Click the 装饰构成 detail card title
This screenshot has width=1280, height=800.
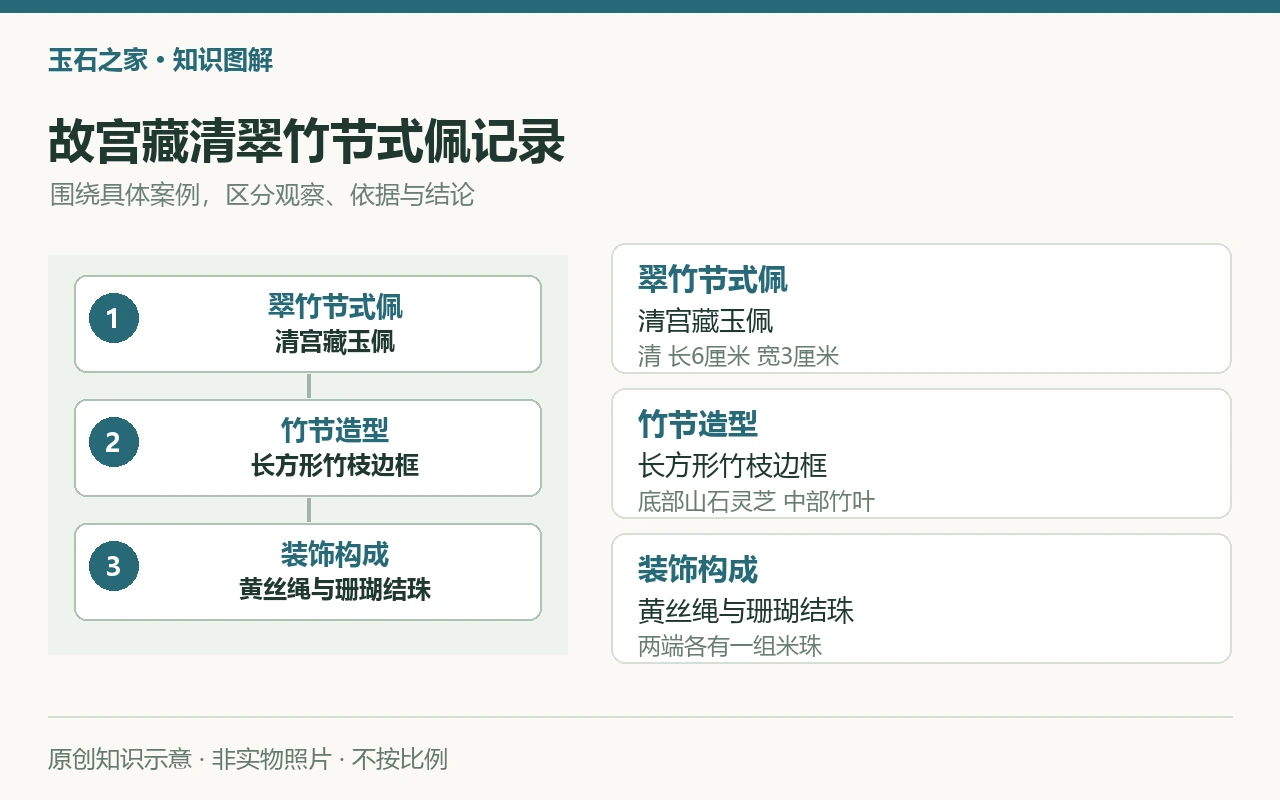tap(698, 569)
